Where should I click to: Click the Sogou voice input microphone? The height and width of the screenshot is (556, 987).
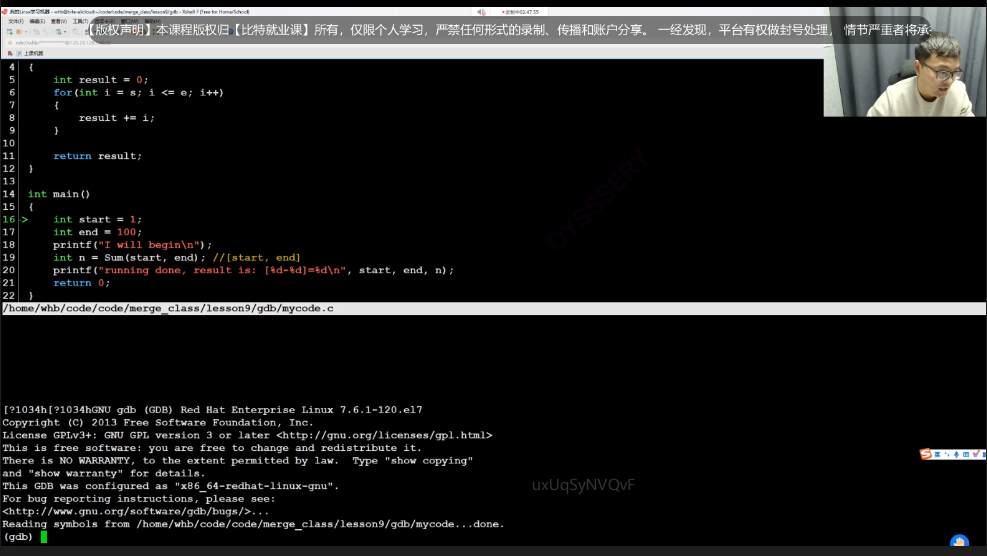pyautogui.click(x=956, y=454)
